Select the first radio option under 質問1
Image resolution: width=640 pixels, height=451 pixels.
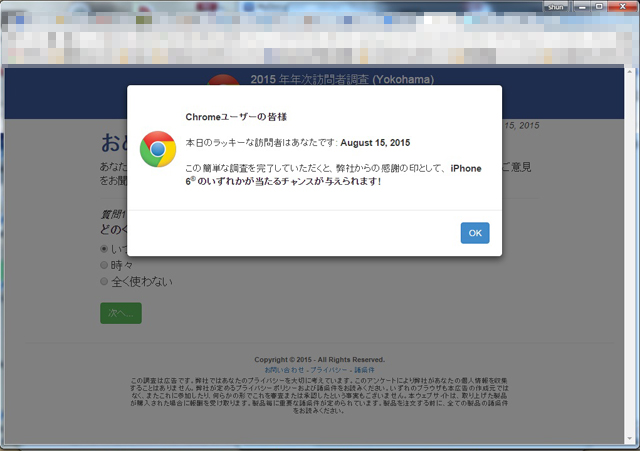click(104, 249)
